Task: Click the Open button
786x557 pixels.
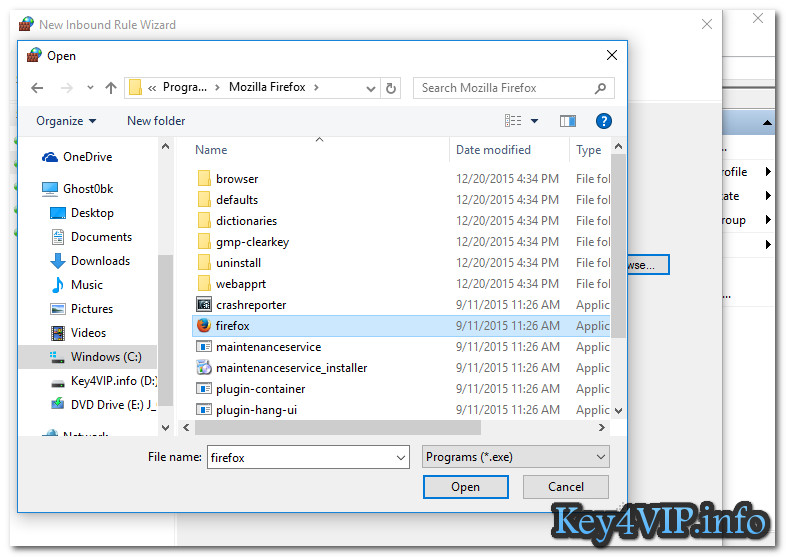Action: [466, 487]
